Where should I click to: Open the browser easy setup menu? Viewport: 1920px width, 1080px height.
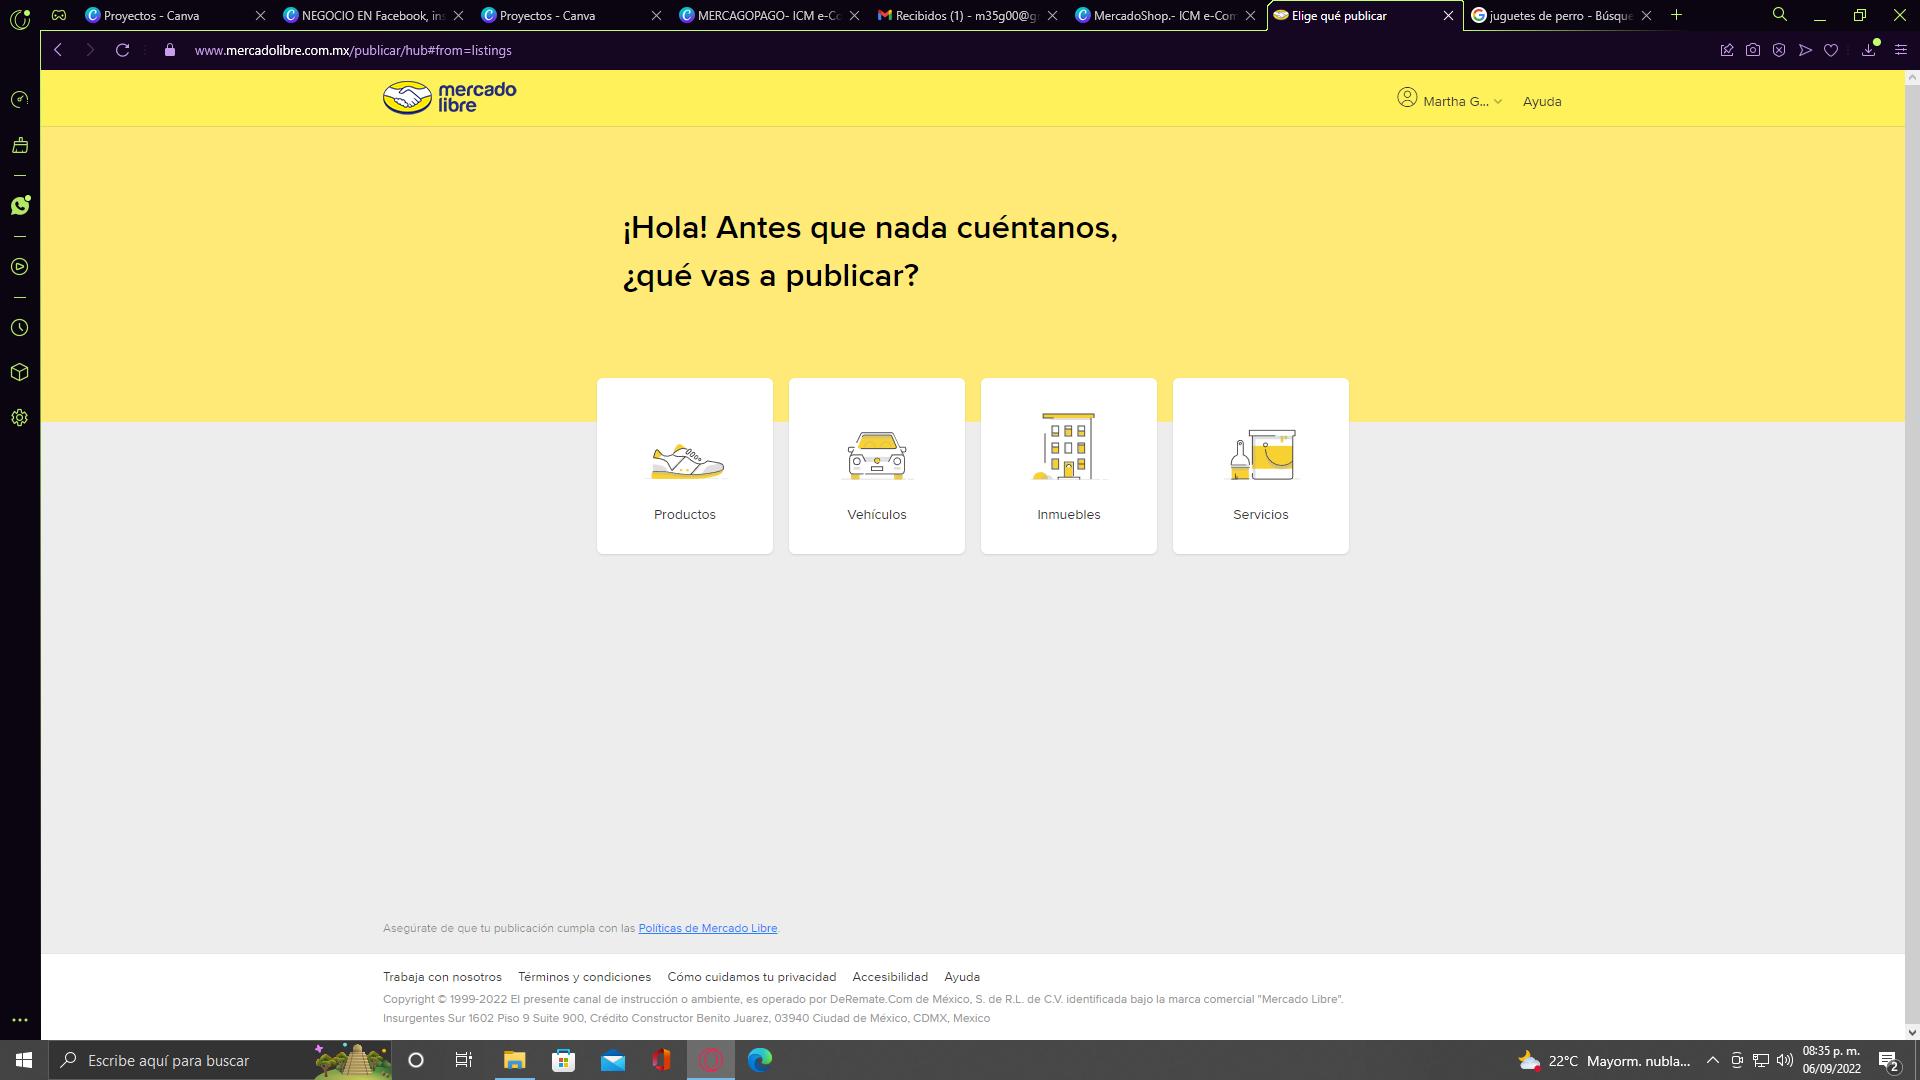click(x=1900, y=50)
